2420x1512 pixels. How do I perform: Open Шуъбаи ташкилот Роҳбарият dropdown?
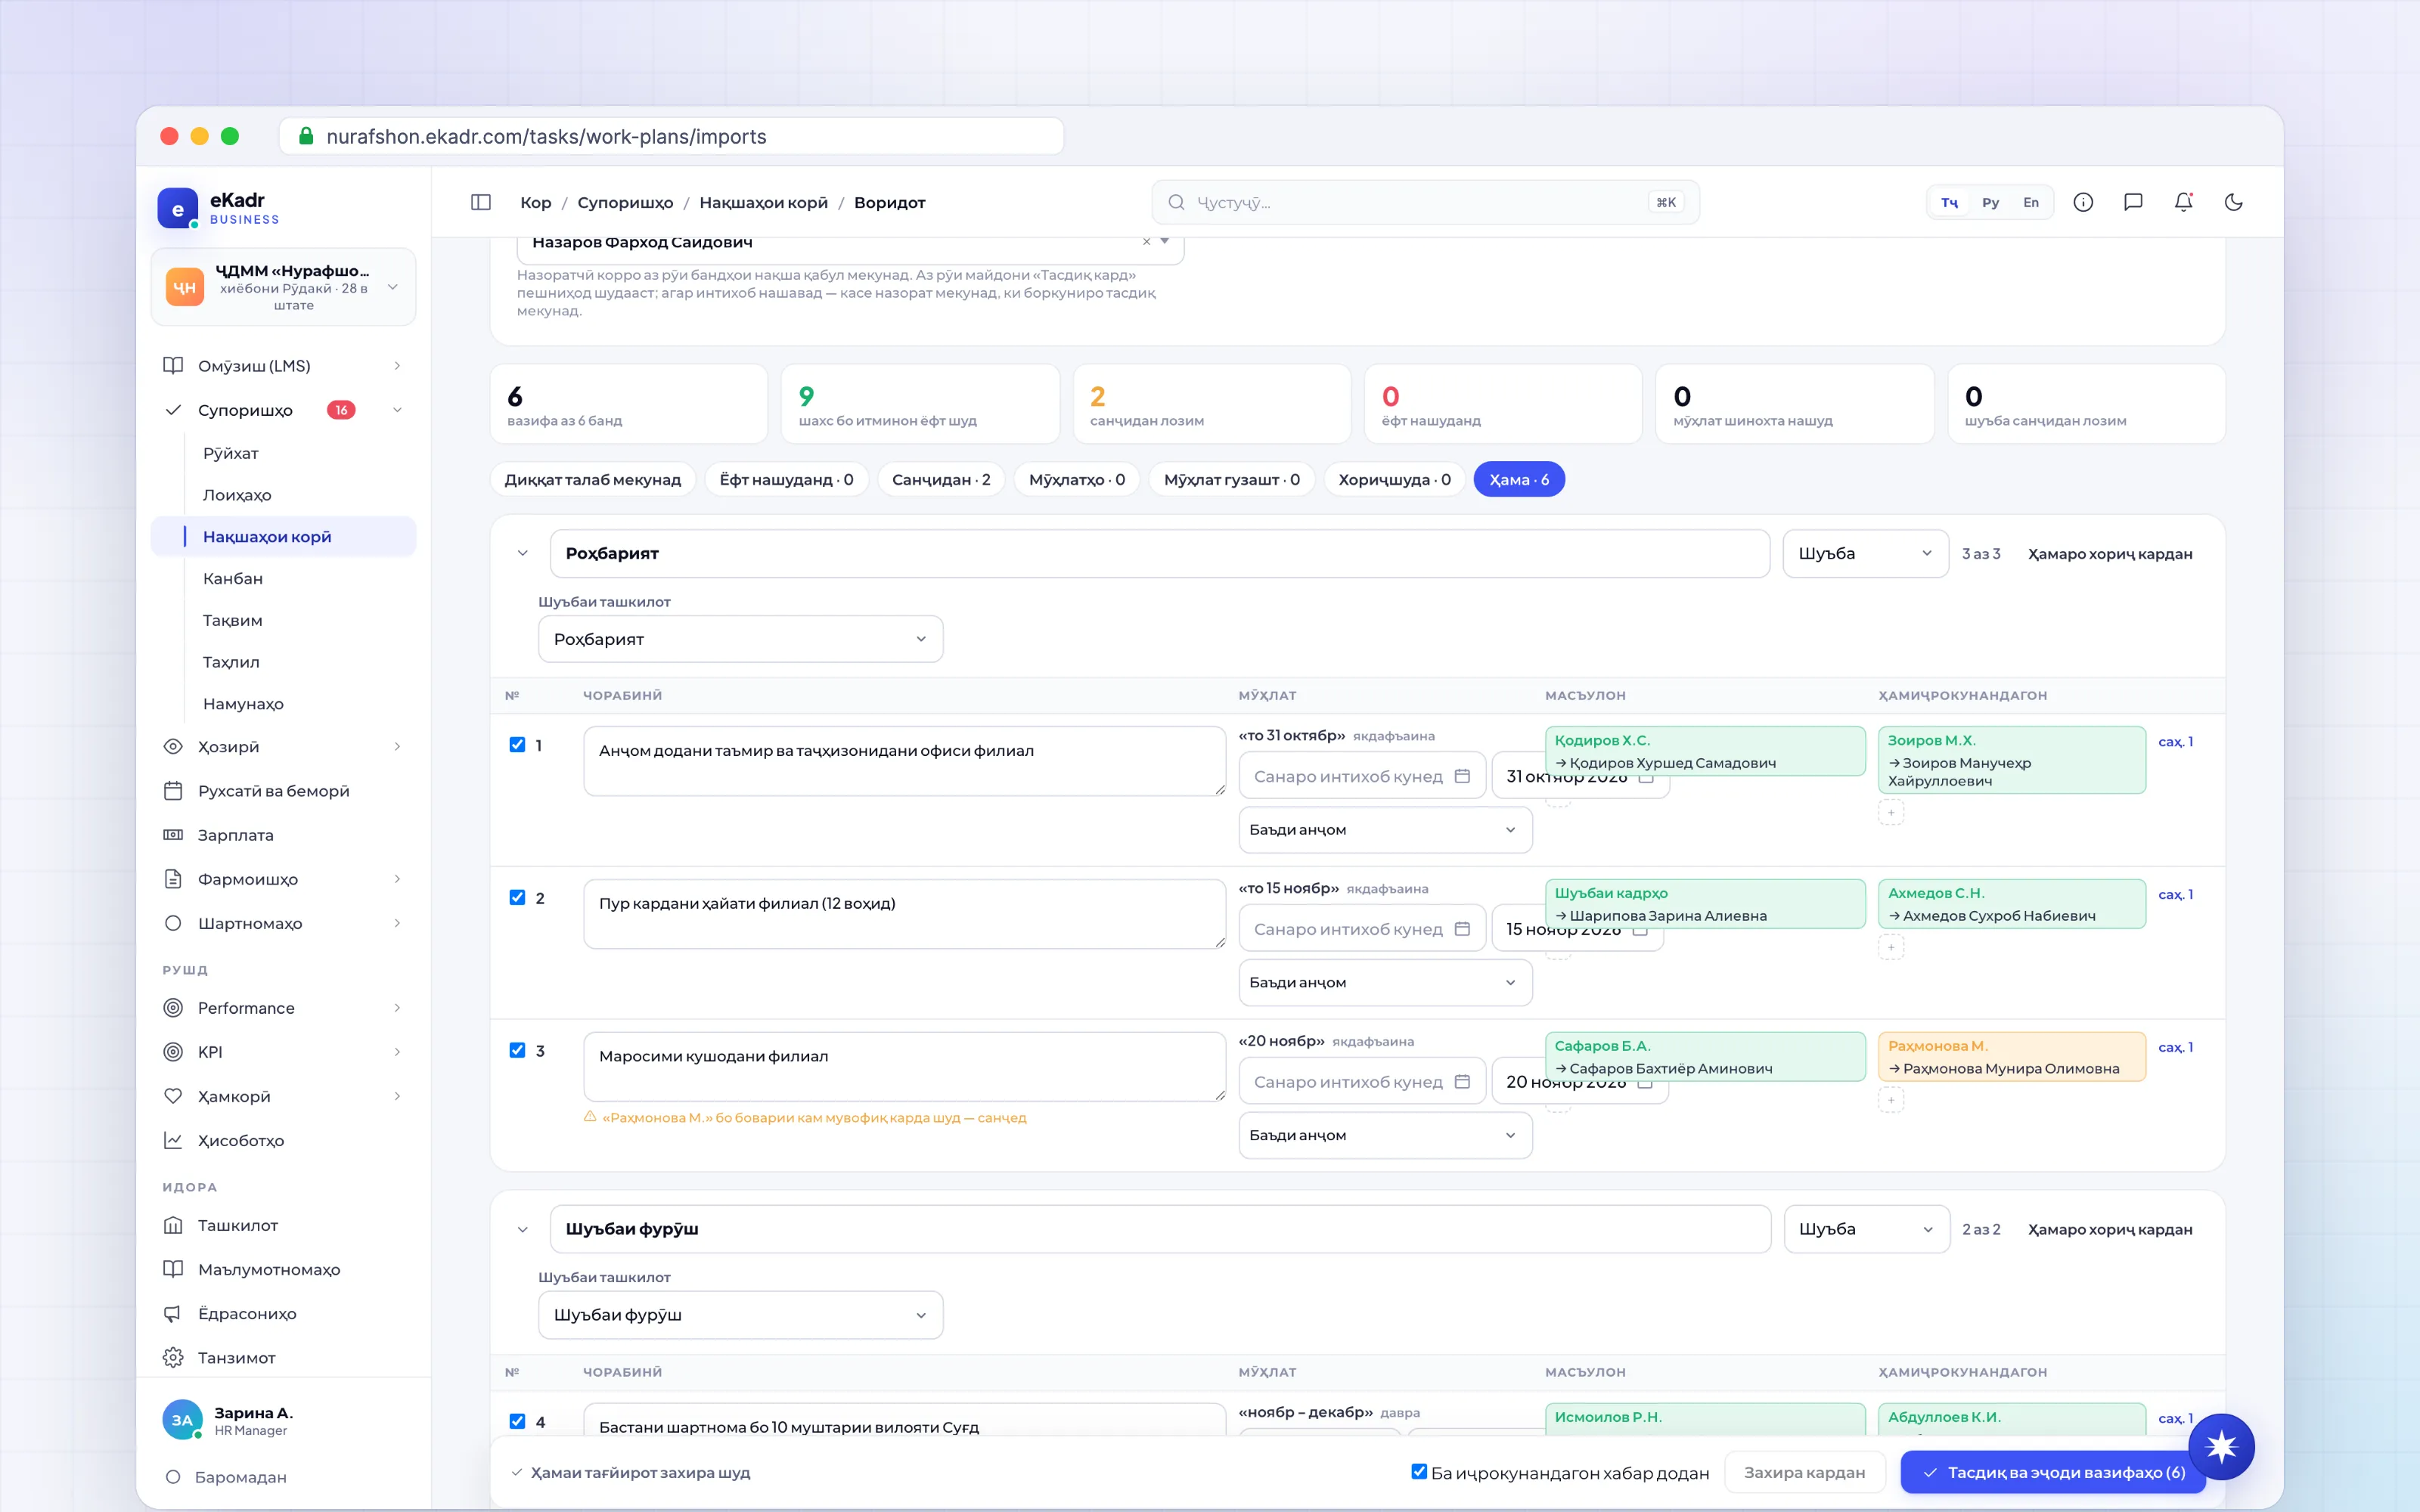(x=740, y=639)
